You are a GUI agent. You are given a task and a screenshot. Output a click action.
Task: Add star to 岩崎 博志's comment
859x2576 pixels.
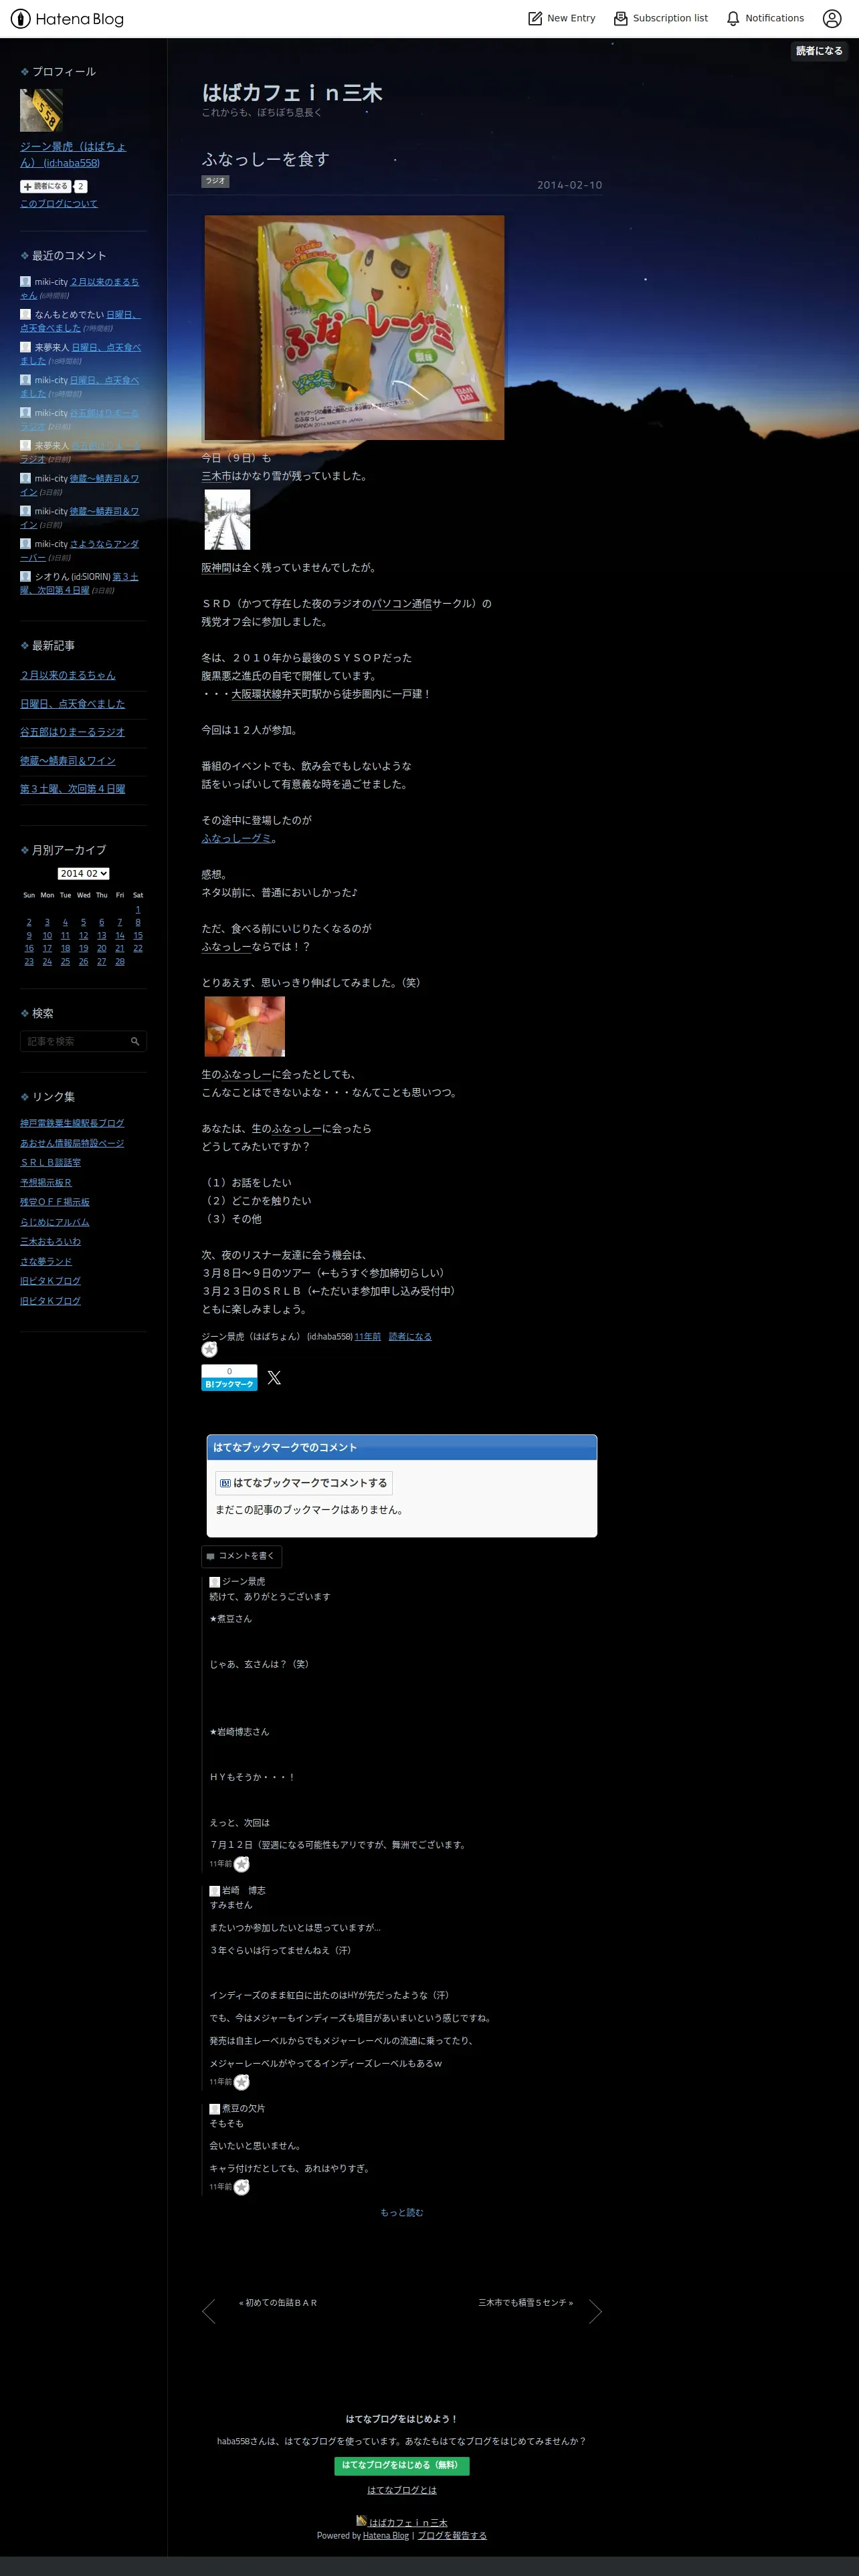point(241,2081)
